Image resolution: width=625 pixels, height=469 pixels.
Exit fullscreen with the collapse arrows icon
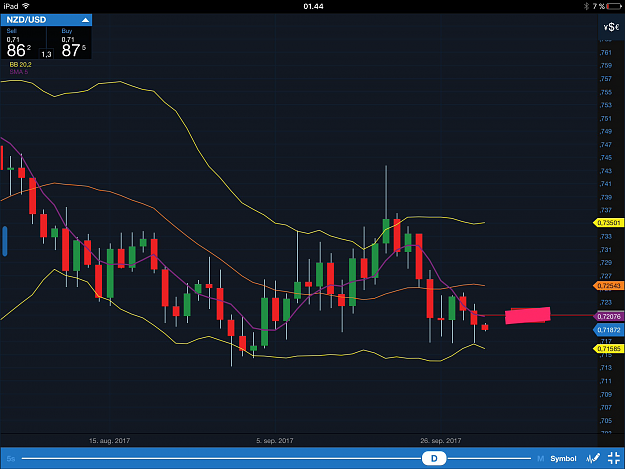614,458
